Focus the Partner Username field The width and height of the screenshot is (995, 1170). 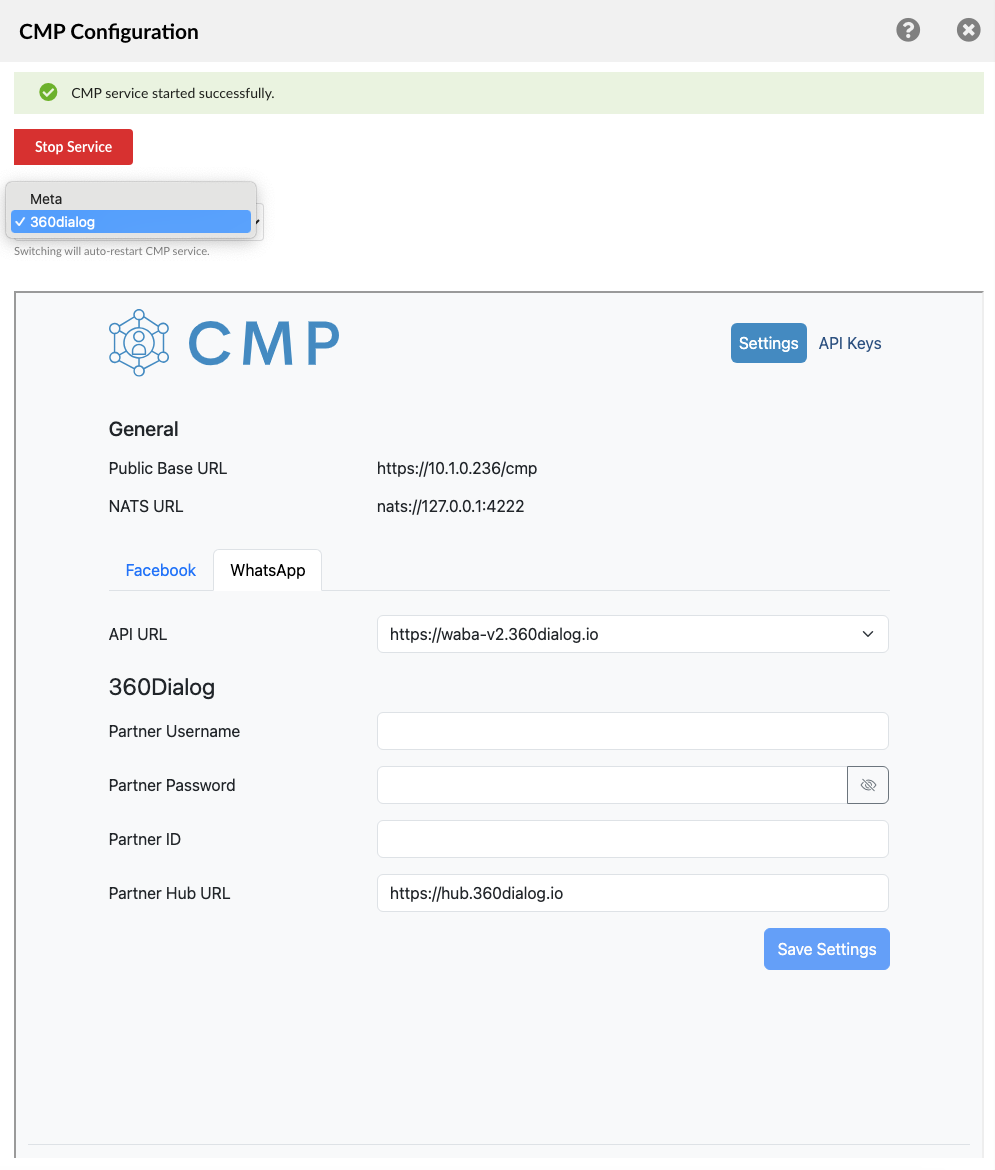point(632,731)
